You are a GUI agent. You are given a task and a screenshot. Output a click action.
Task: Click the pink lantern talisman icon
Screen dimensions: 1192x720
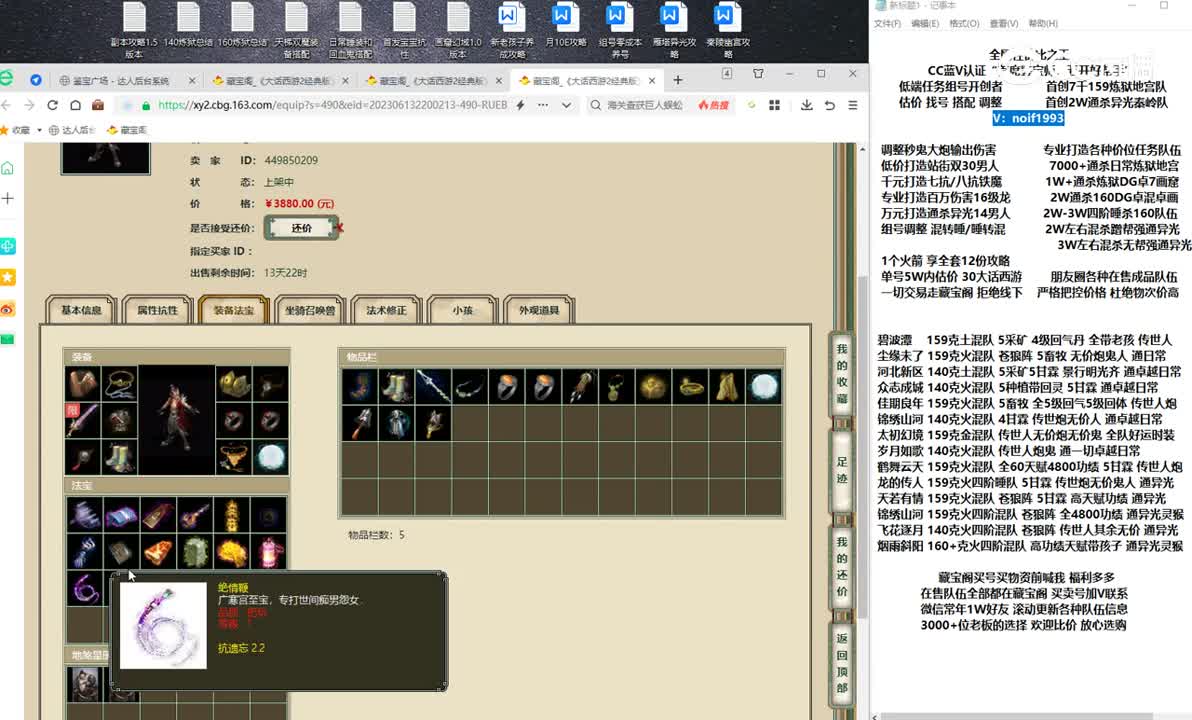(269, 552)
